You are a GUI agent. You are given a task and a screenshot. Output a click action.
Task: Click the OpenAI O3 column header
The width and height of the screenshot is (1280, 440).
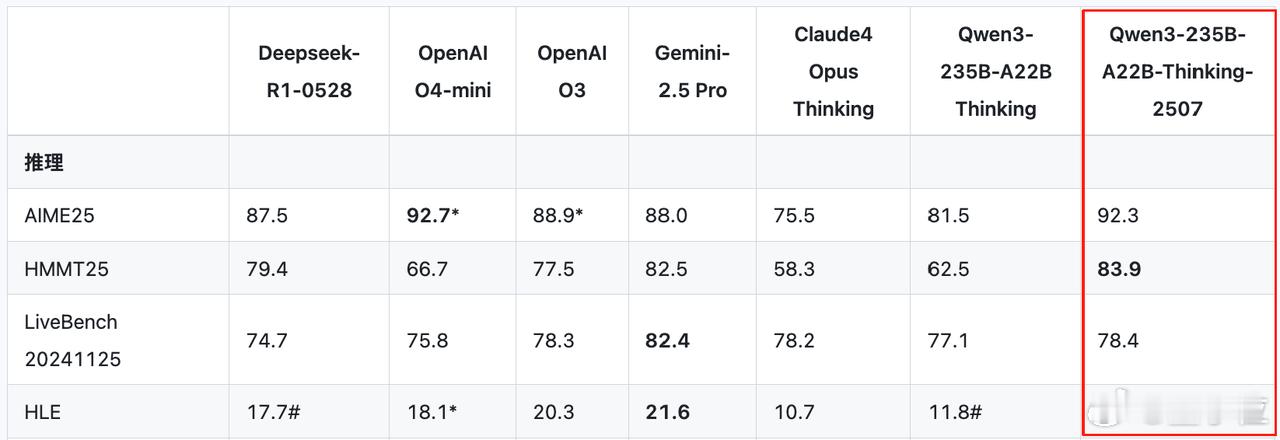tap(572, 71)
